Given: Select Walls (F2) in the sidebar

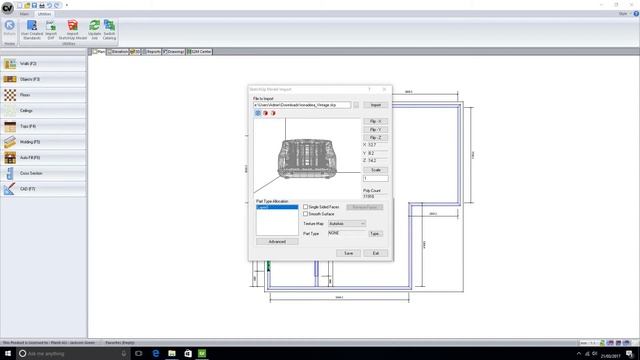Looking at the screenshot, I should (43, 64).
